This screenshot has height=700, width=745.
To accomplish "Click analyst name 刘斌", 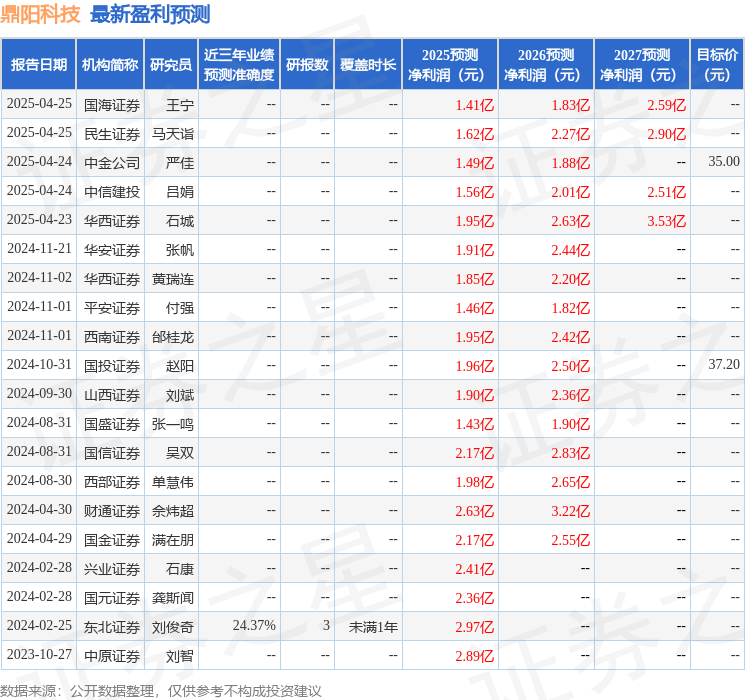I will pos(180,395).
